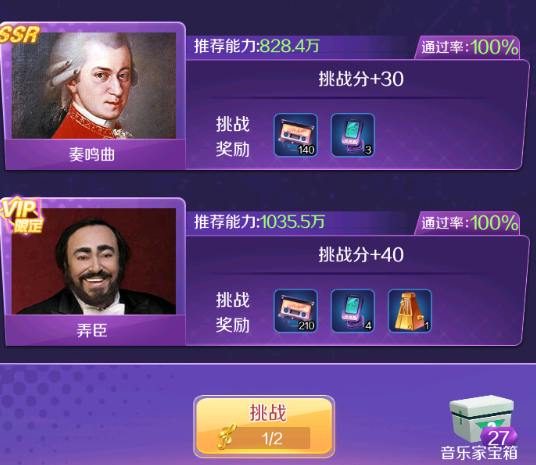
Task: Tap 推荐能力 828.4万 label
Action: click(257, 46)
